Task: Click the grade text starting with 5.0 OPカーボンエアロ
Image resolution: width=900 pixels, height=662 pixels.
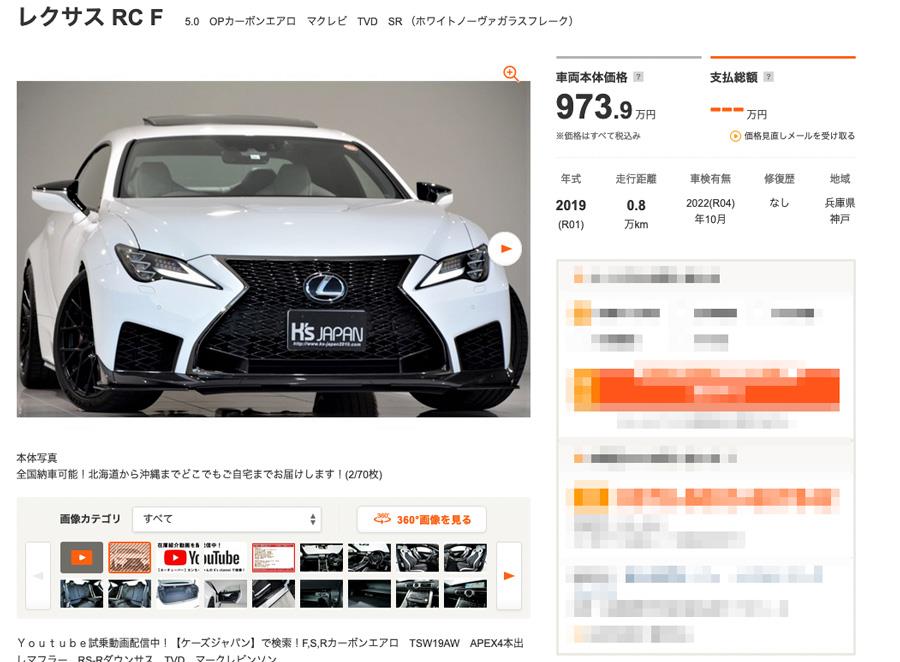Action: (379, 21)
